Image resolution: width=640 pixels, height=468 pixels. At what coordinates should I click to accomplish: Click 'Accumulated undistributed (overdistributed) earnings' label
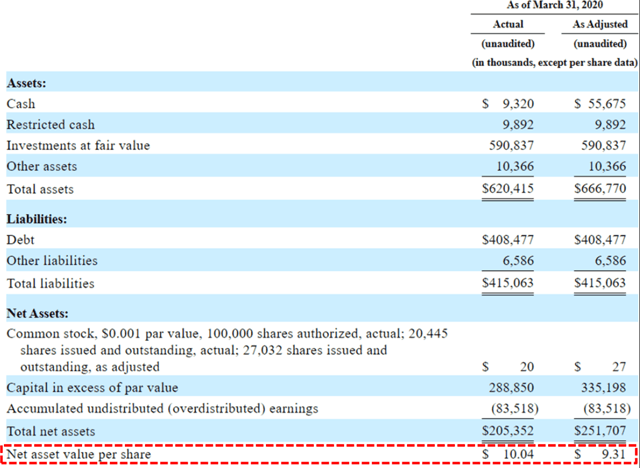[x=162, y=409]
